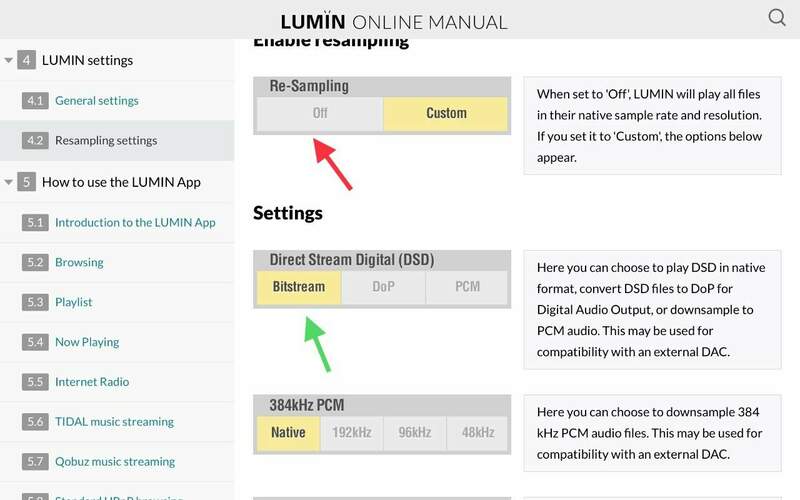The image size is (800, 500).
Task: Click the 5.1 section number badge
Action: coord(35,222)
